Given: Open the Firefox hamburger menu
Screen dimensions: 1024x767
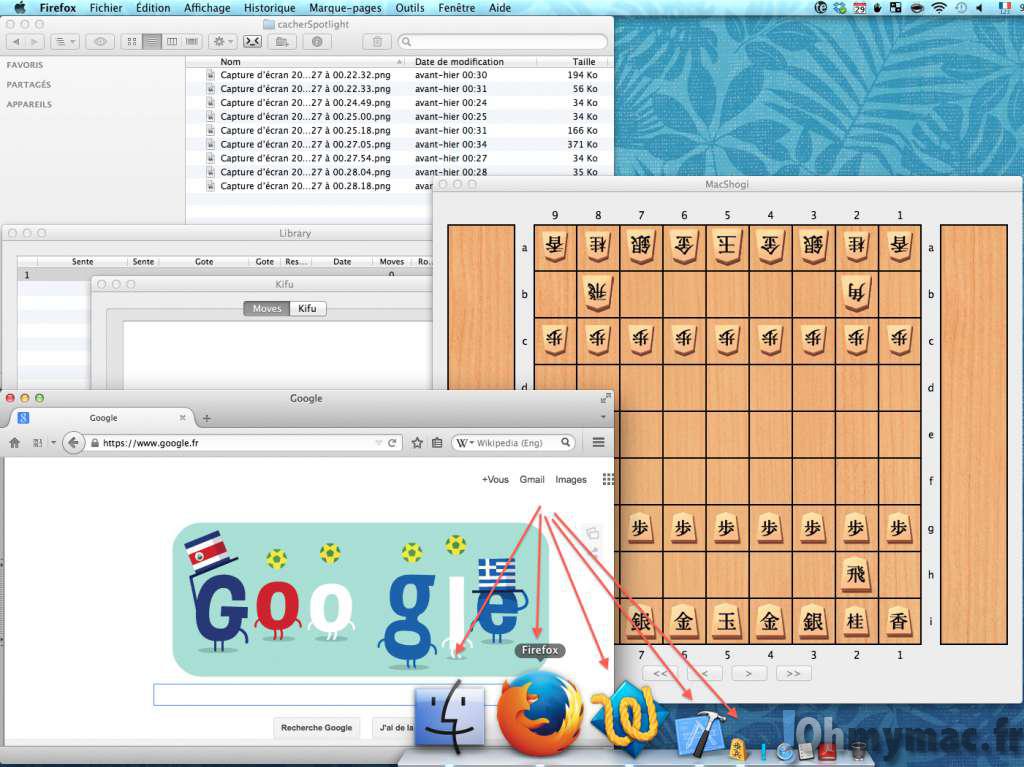Looking at the screenshot, I should point(598,442).
